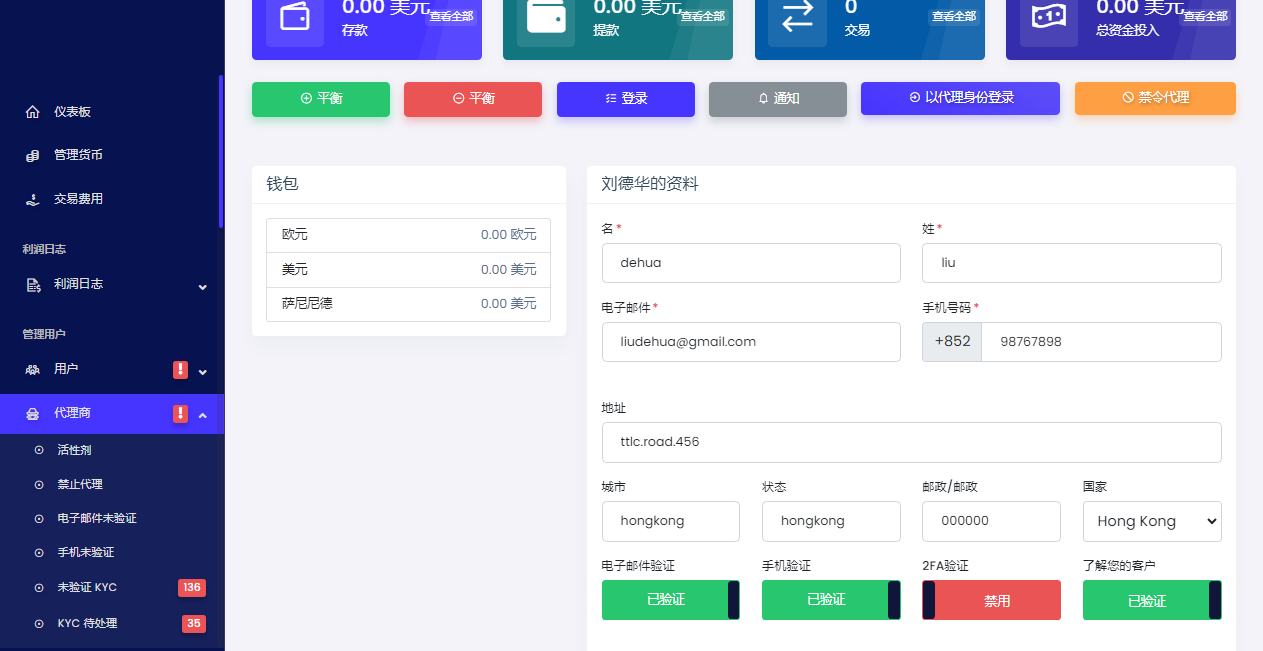
Task: Click the 交易费用 hand icon
Action: point(32,199)
